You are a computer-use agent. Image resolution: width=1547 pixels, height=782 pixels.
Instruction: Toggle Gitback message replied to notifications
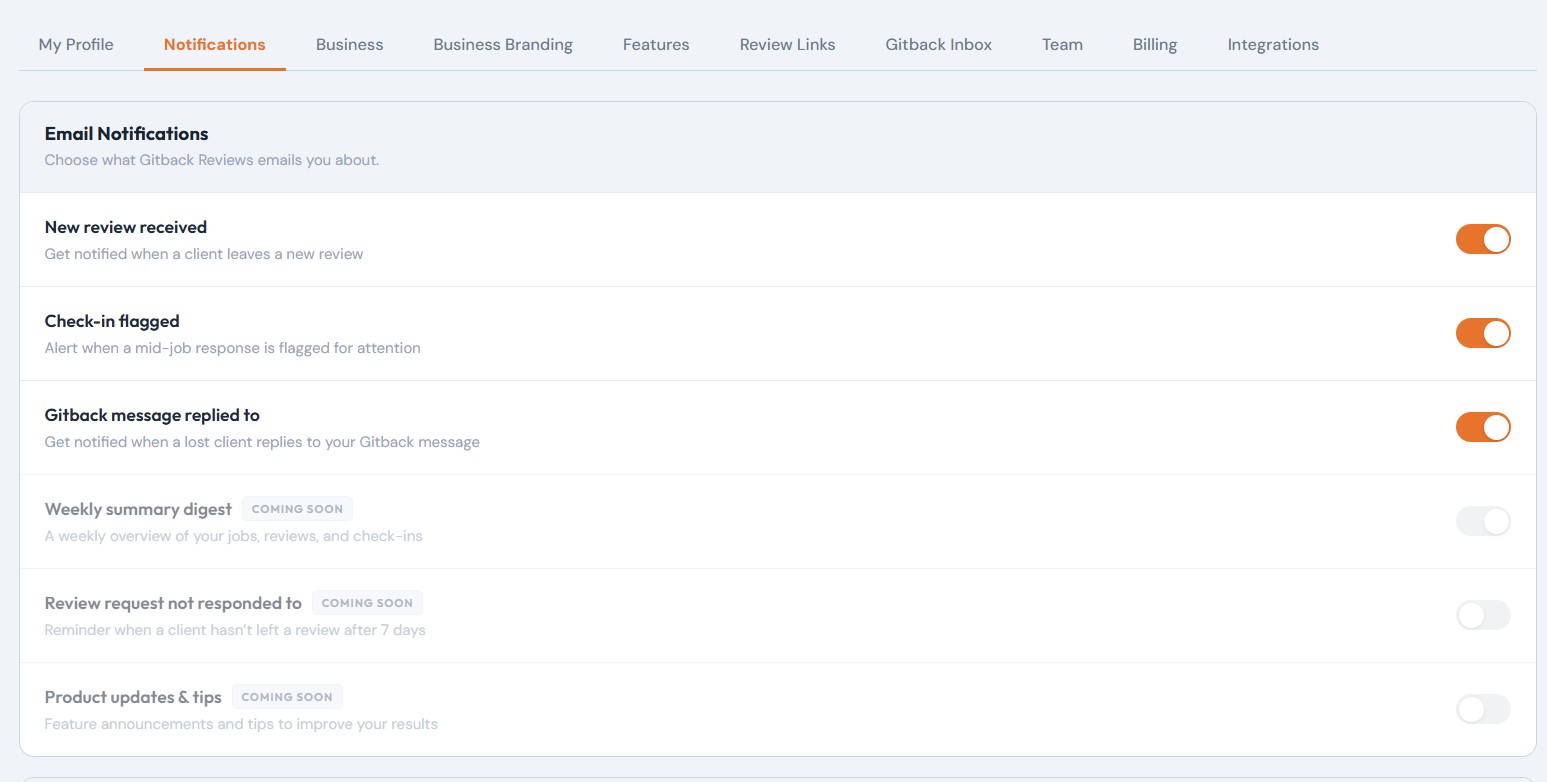(x=1483, y=427)
